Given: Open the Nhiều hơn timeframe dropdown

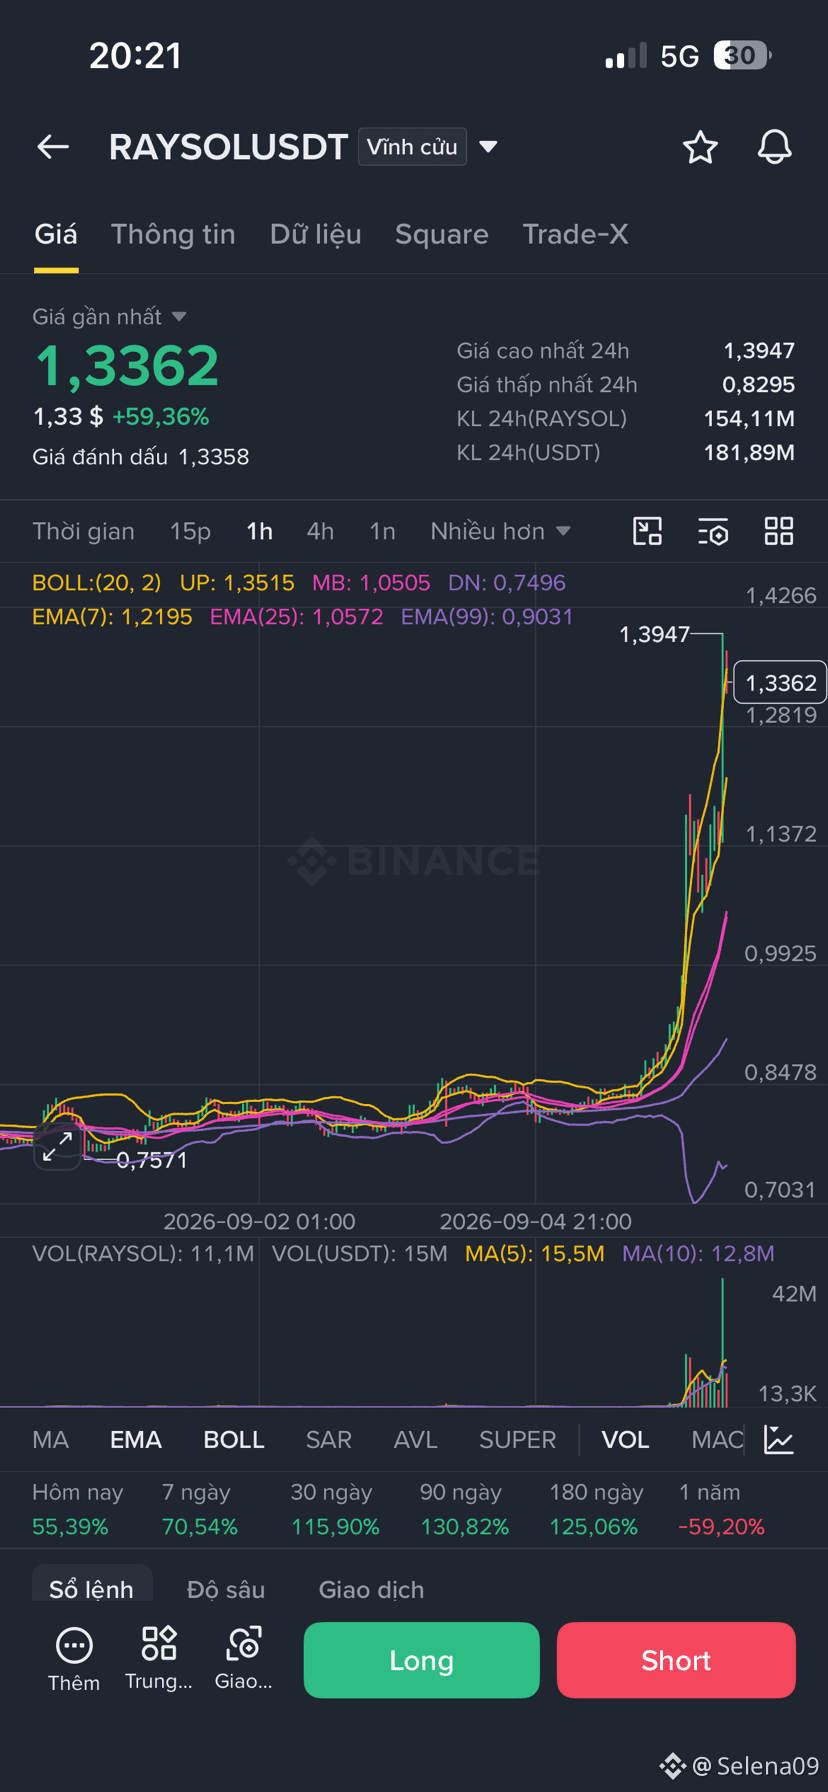Looking at the screenshot, I should click(500, 531).
